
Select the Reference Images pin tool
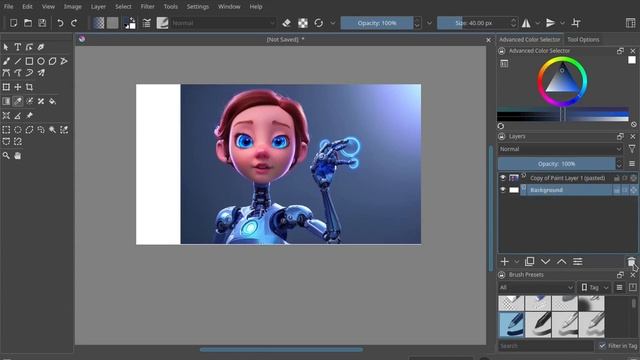coord(29,116)
